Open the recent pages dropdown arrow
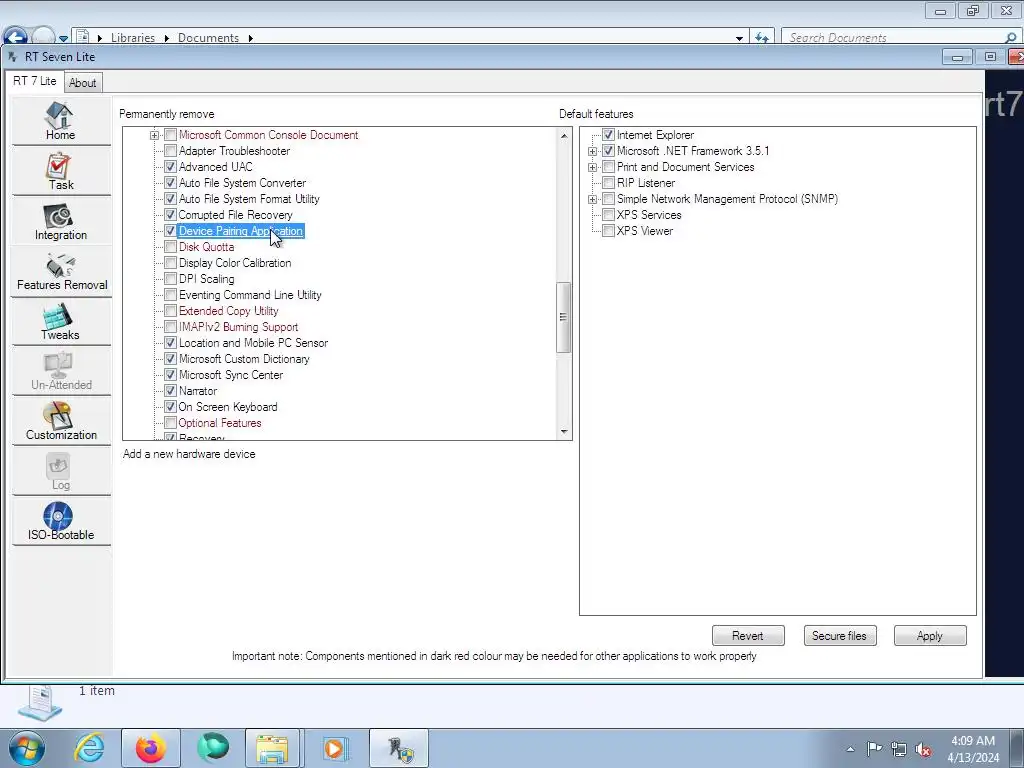Screen dimensions: 1024x768 tap(63, 39)
